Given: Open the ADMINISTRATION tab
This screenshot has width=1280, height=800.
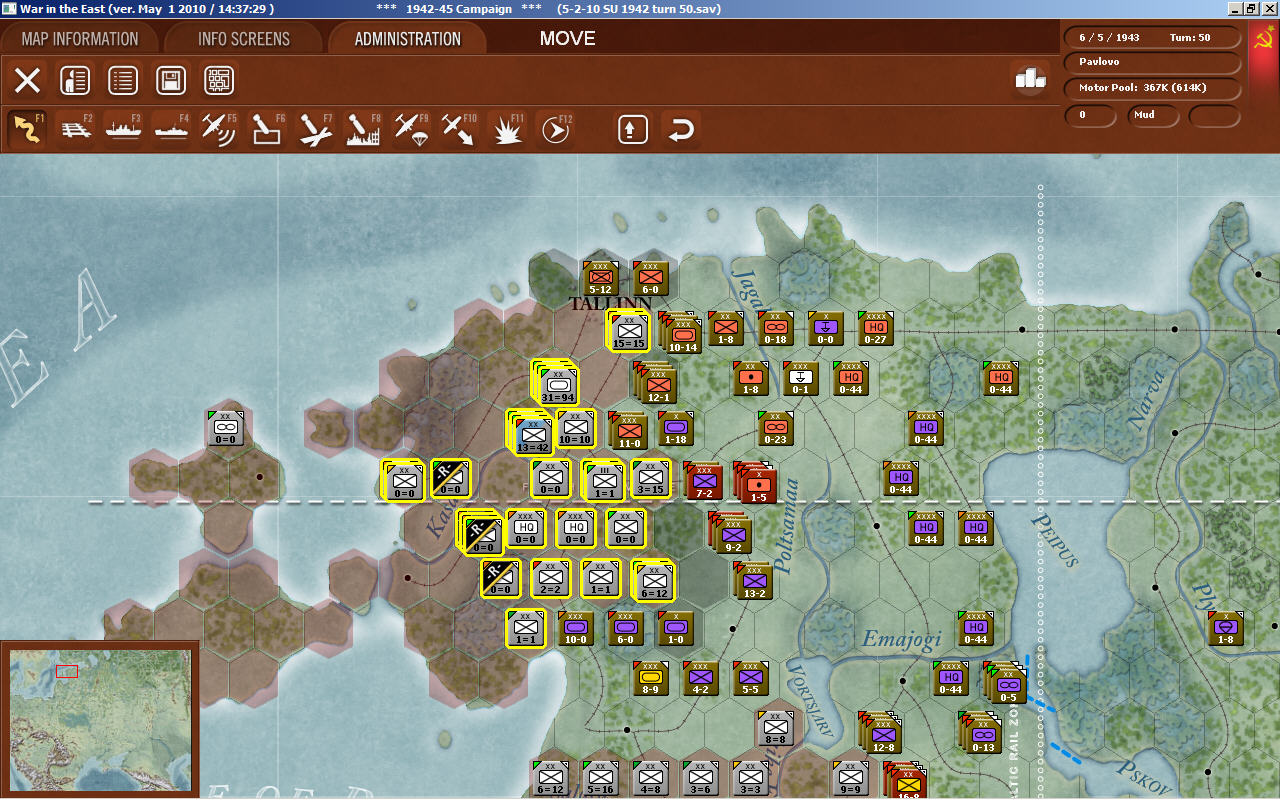Looking at the screenshot, I should click(407, 39).
